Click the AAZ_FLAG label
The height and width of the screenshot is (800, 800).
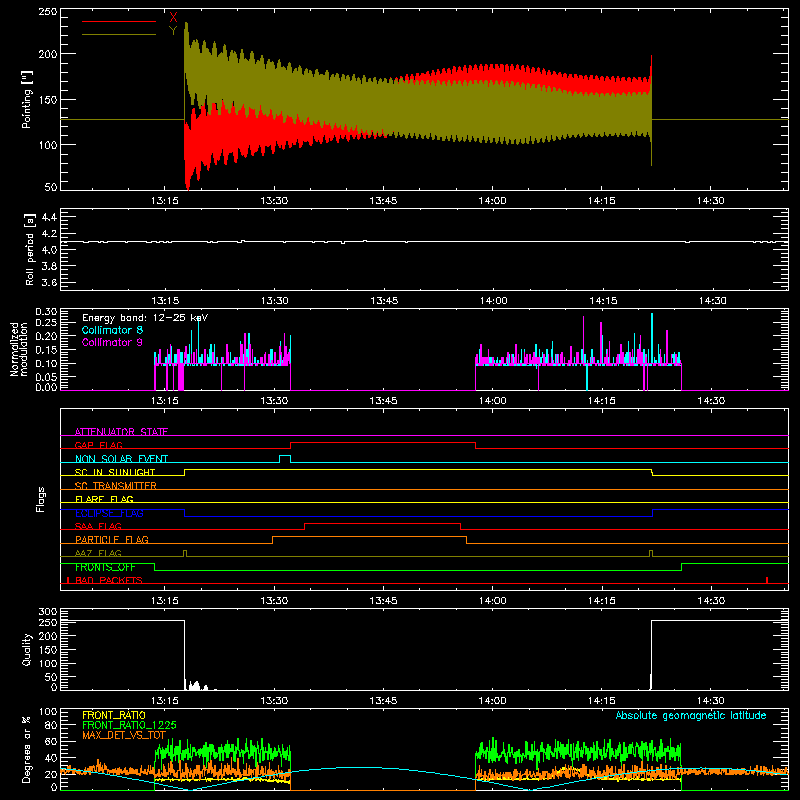click(x=98, y=553)
